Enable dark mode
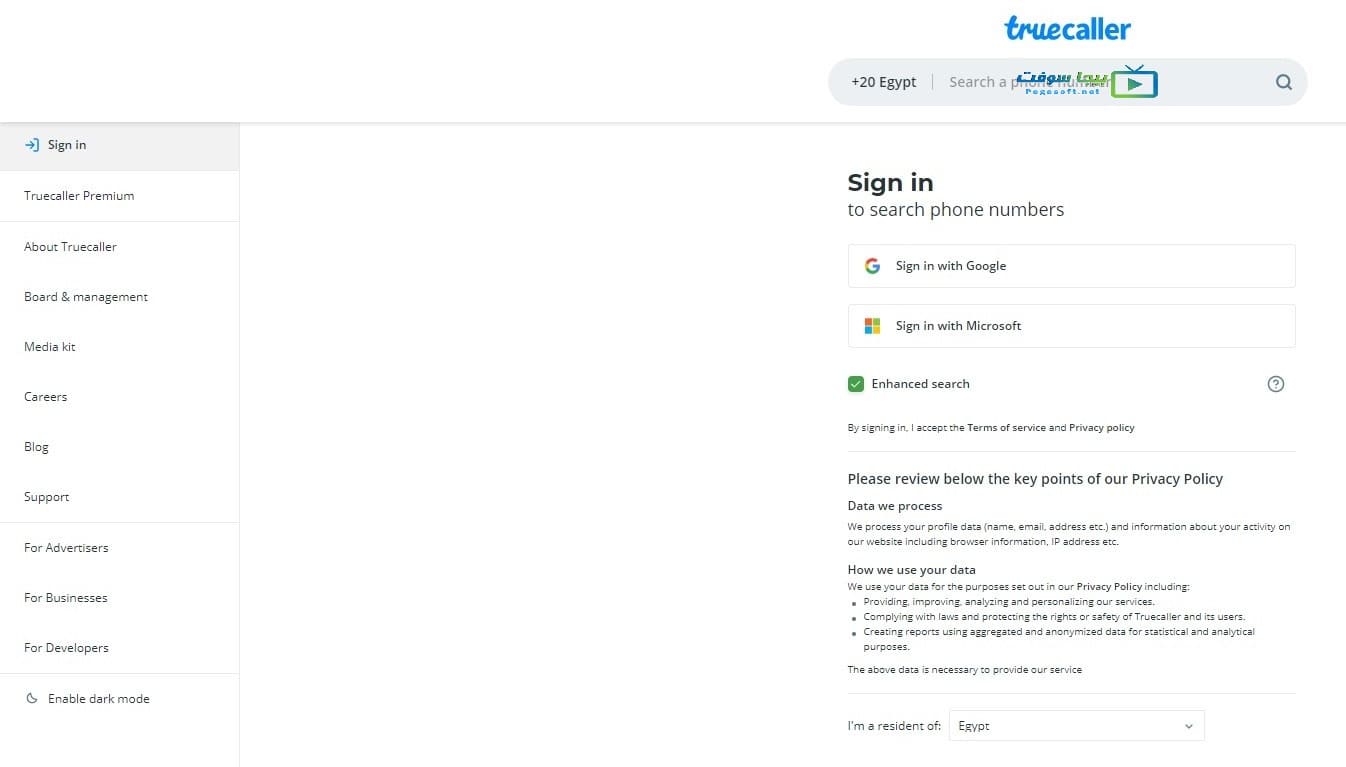The height and width of the screenshot is (767, 1346). 98,699
